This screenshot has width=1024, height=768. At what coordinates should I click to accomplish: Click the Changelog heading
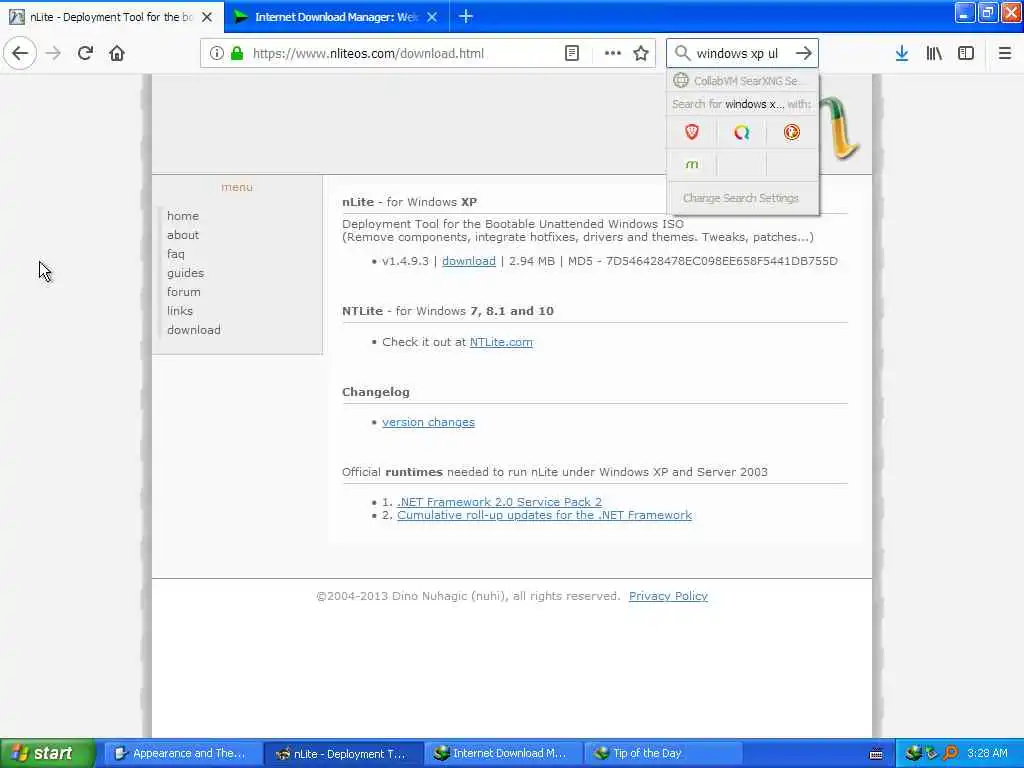pos(376,392)
